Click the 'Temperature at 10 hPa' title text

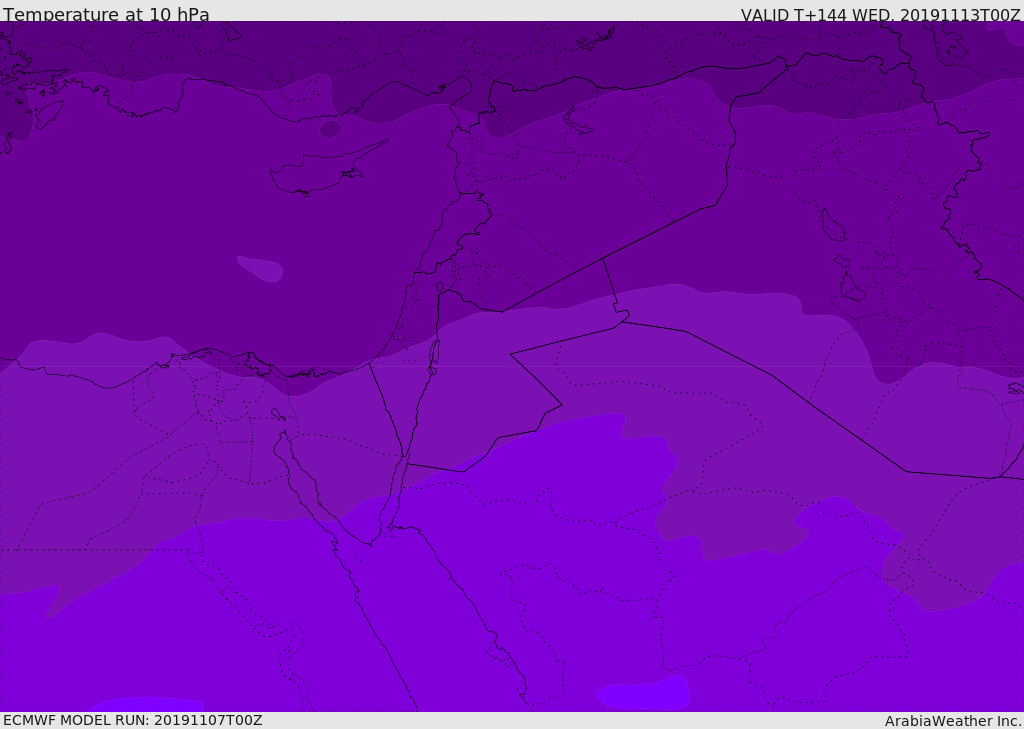106,14
